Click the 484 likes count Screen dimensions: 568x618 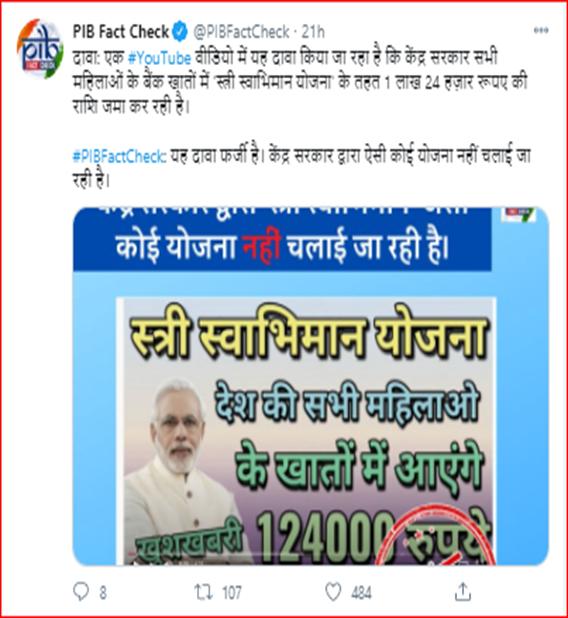point(361,592)
